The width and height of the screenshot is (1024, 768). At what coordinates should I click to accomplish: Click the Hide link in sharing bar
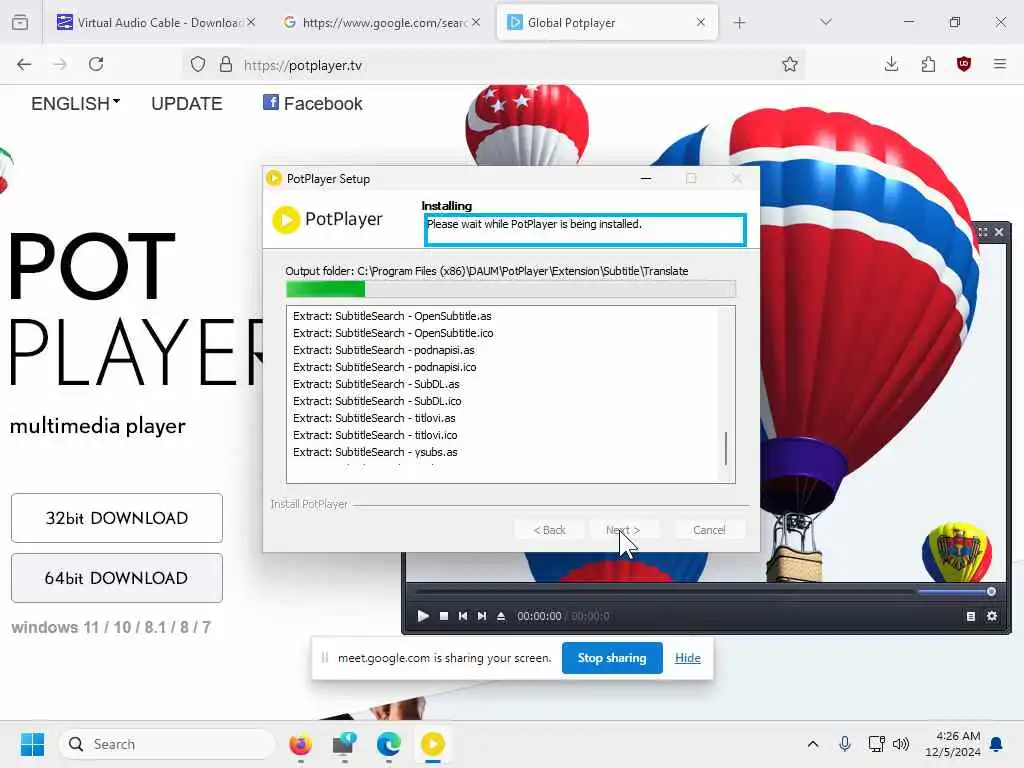tap(688, 658)
